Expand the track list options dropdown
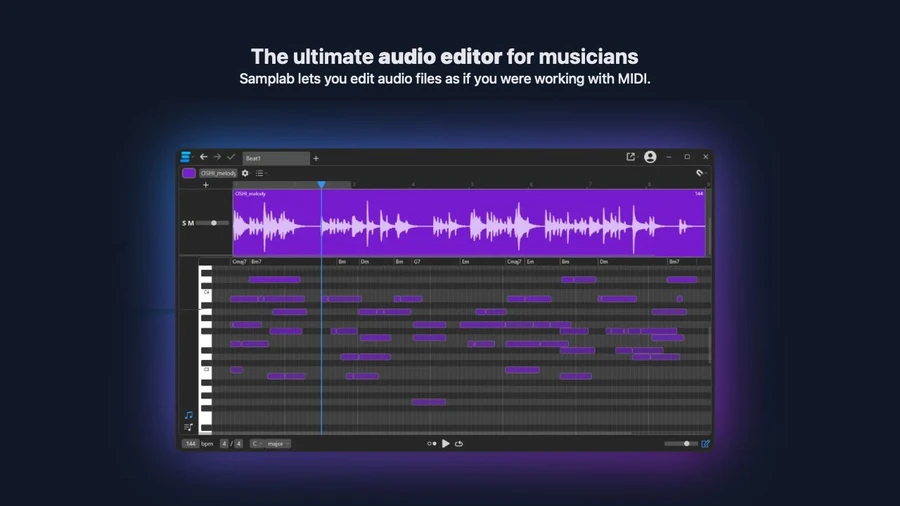Screen dimensions: 900x506 [261, 173]
